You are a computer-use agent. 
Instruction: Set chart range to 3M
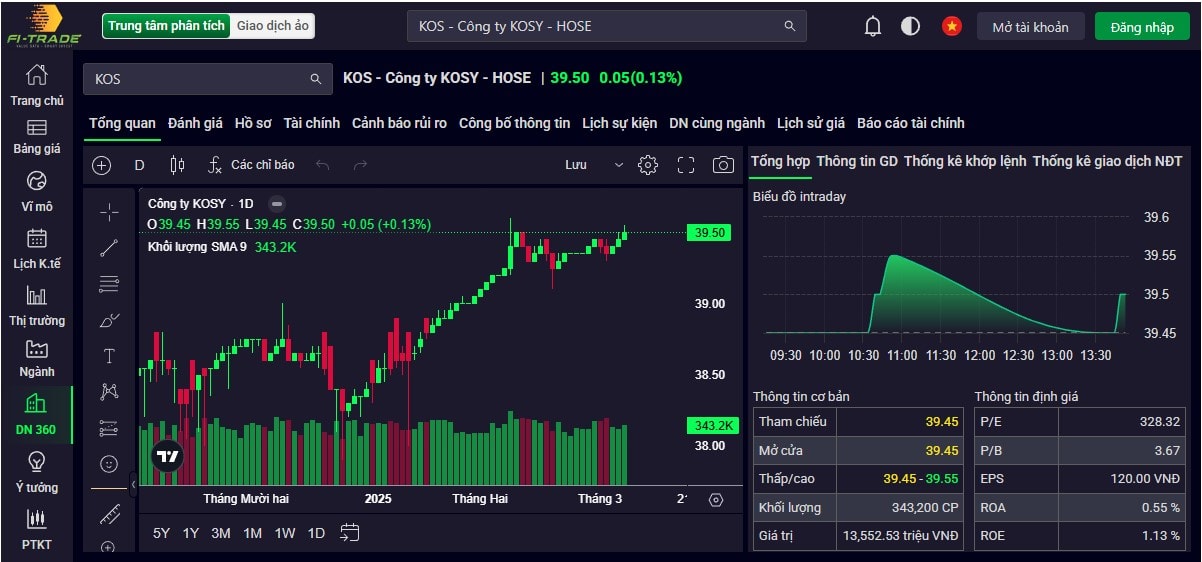click(221, 533)
